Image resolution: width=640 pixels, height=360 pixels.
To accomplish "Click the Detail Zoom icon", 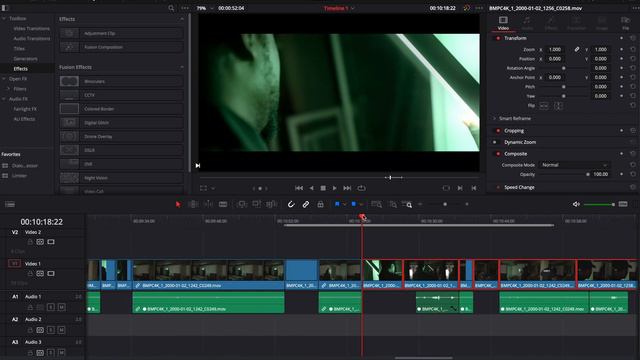I will coord(393,204).
